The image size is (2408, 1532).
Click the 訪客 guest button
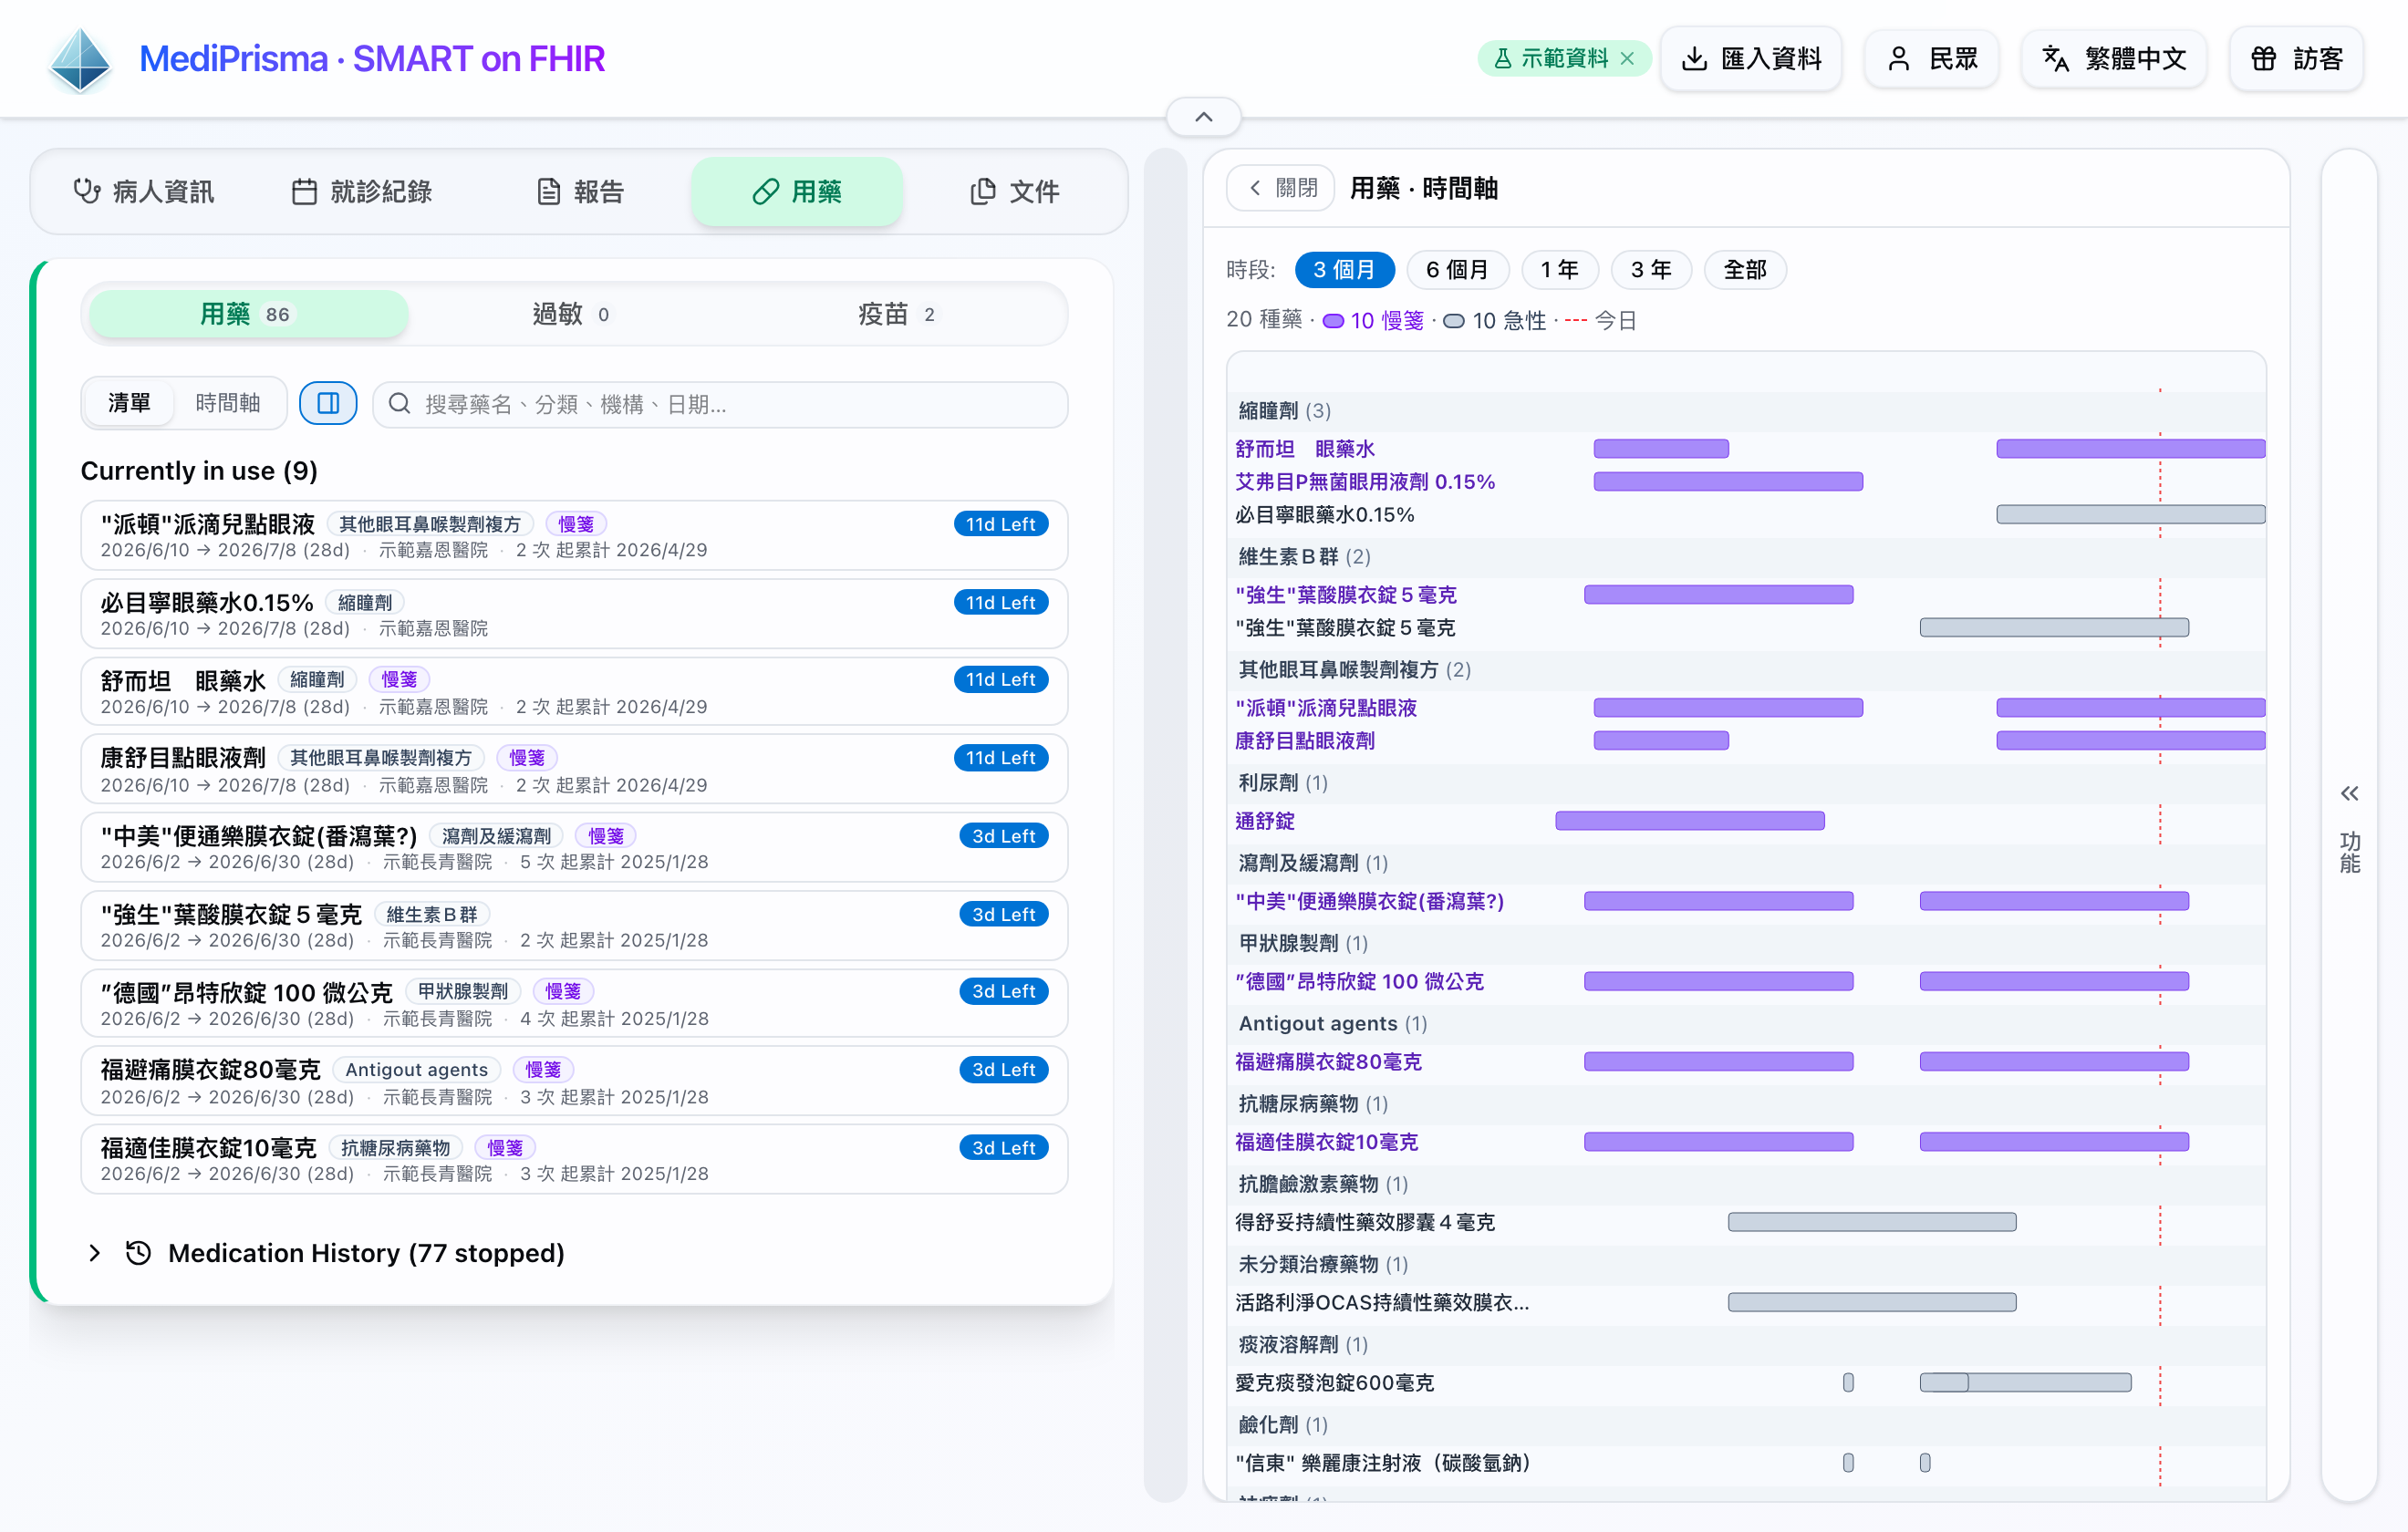2296,59
